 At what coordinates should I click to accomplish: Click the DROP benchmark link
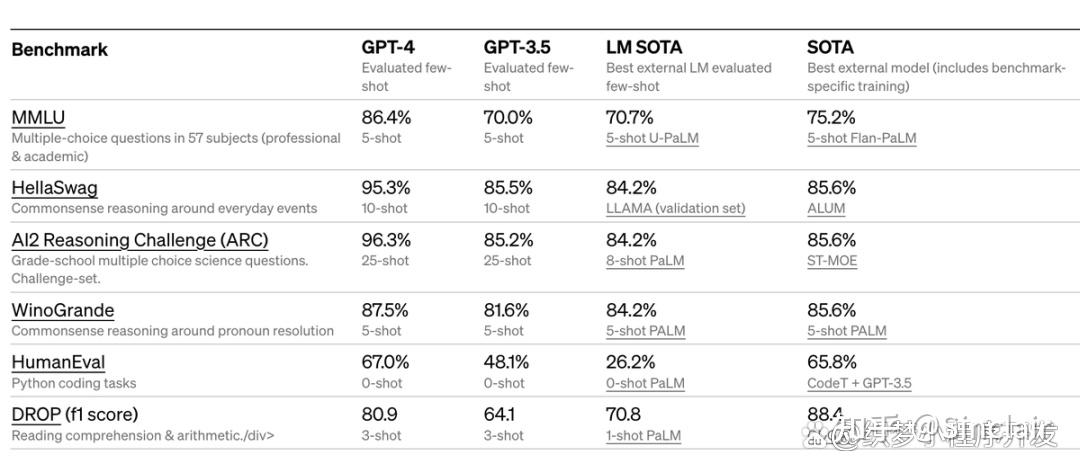pos(34,414)
